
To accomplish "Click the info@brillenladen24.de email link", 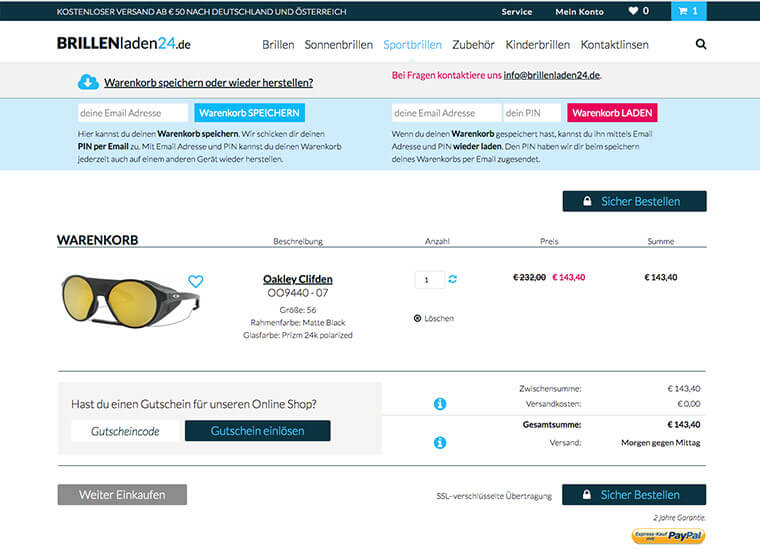I will coord(552,75).
